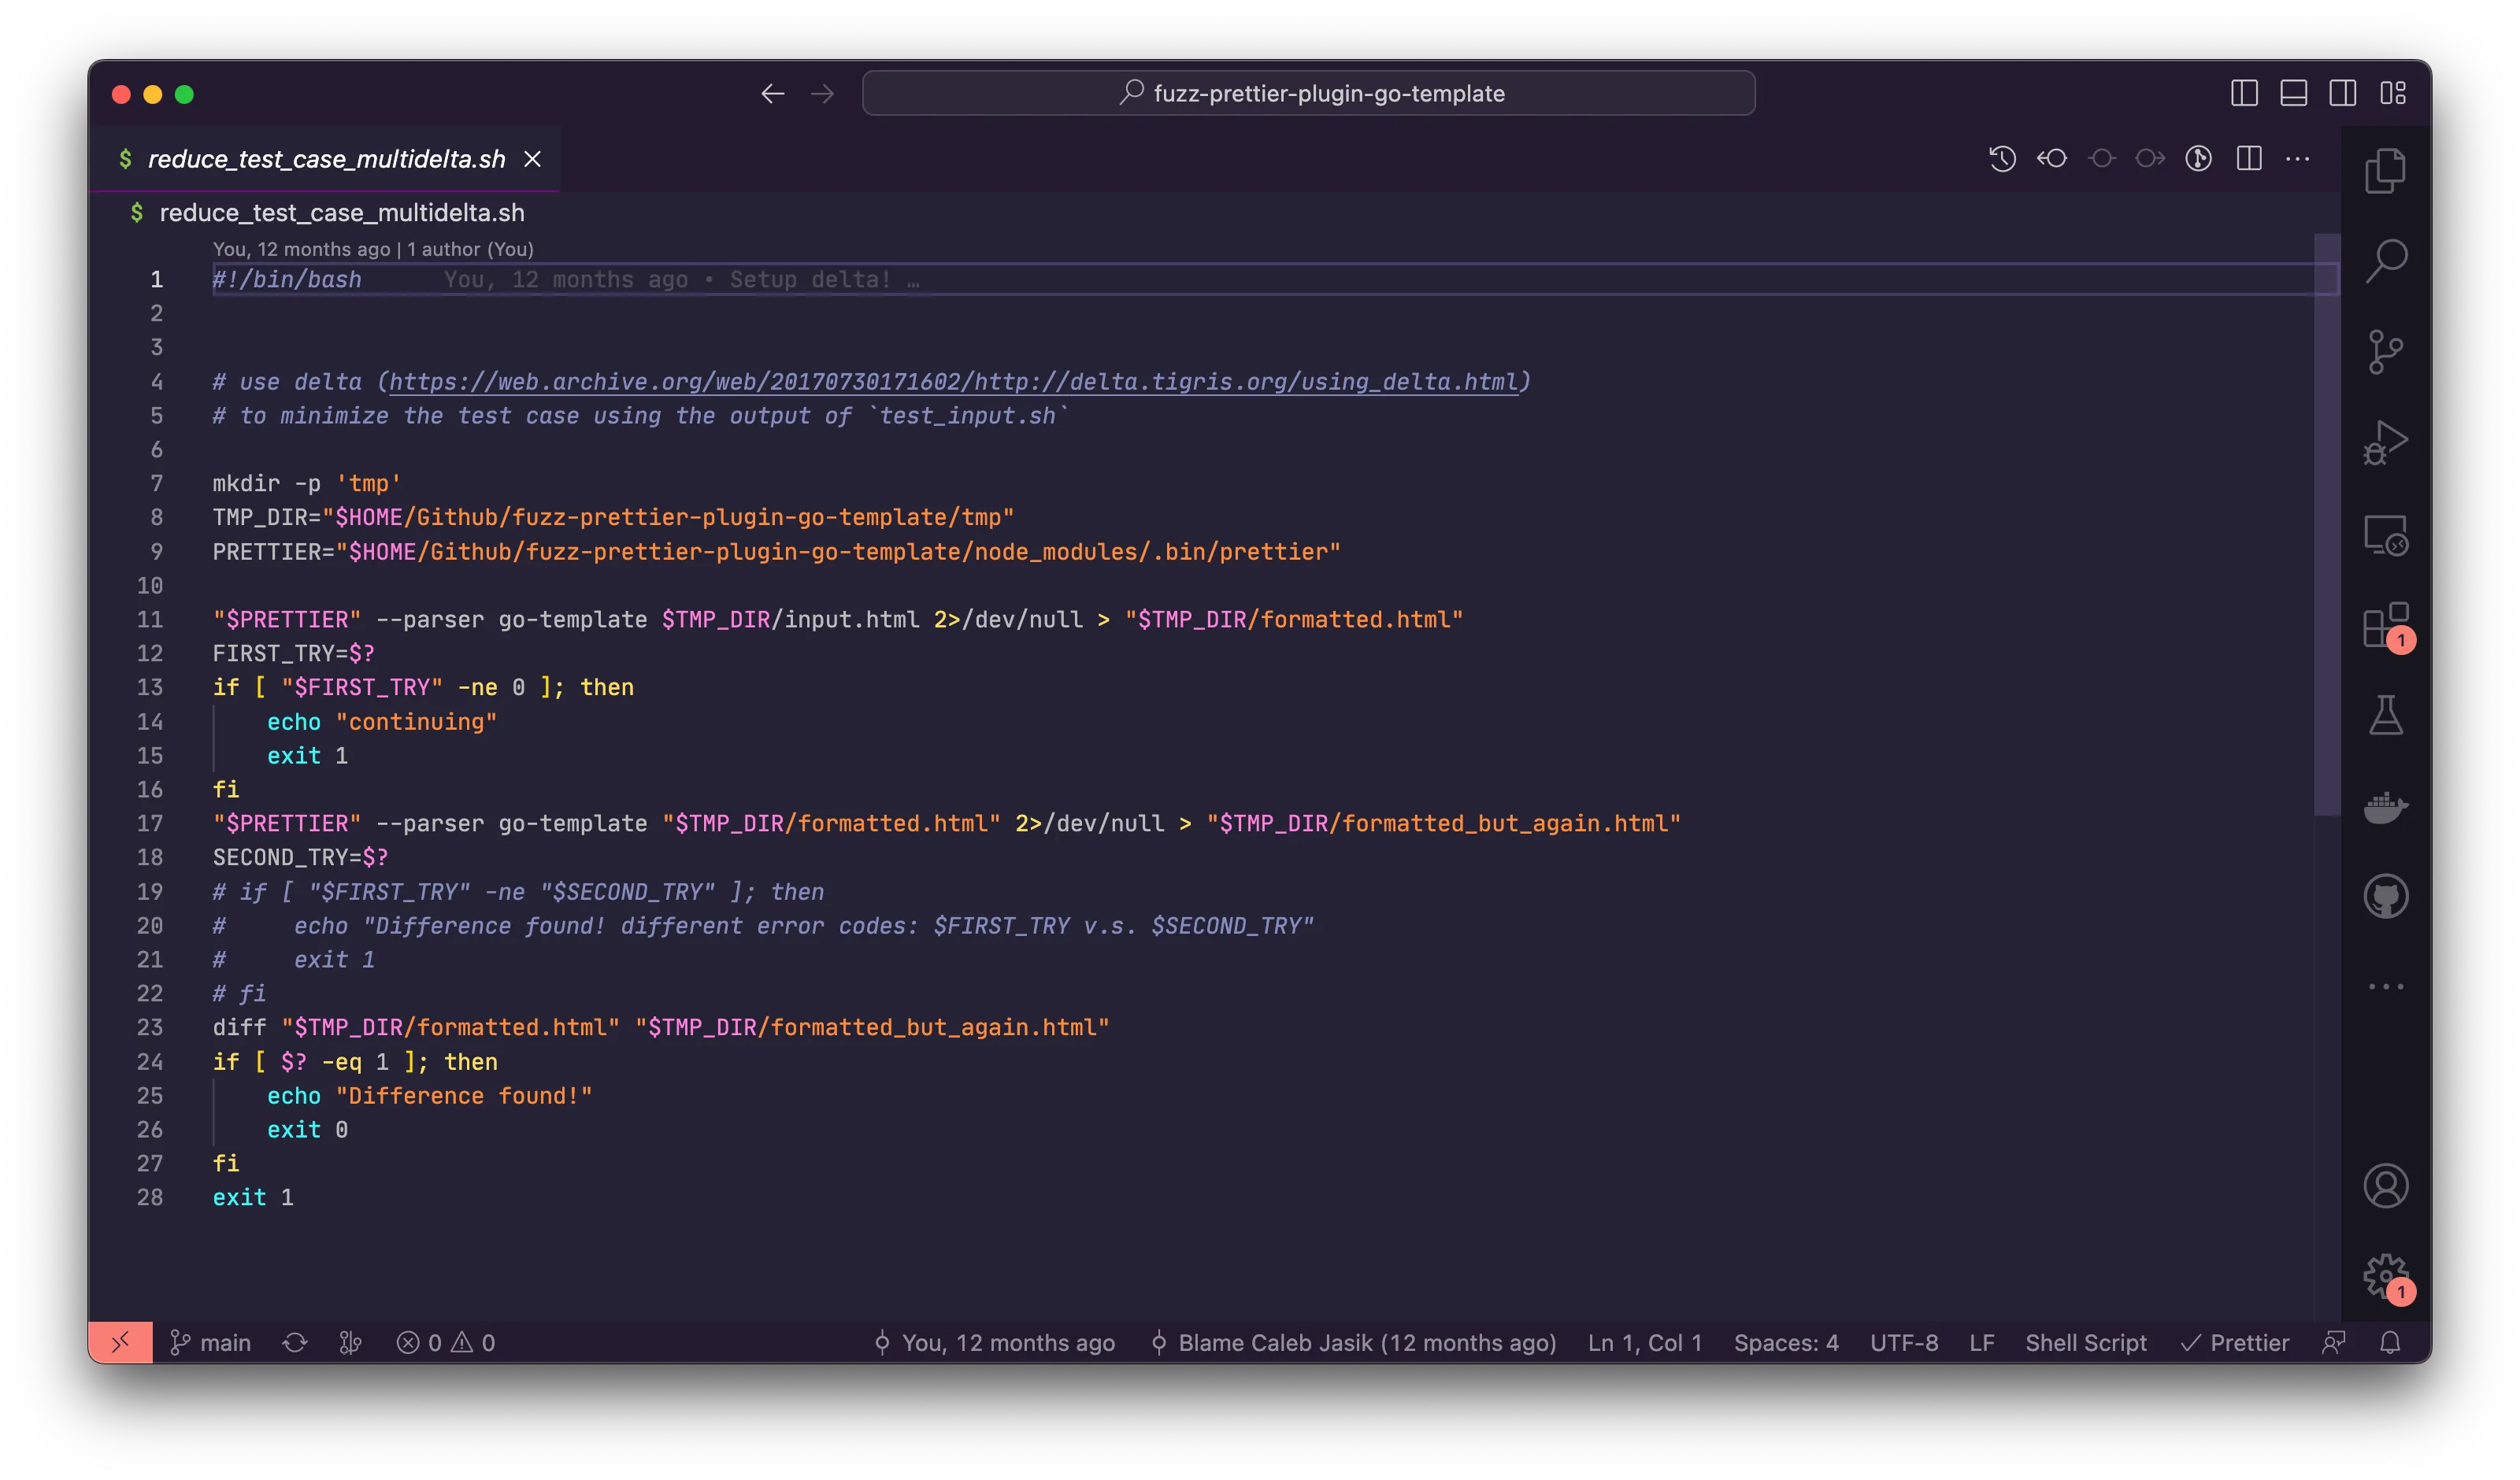The image size is (2520, 1480).
Task: Open the Search view in activity bar
Action: tap(2385, 261)
